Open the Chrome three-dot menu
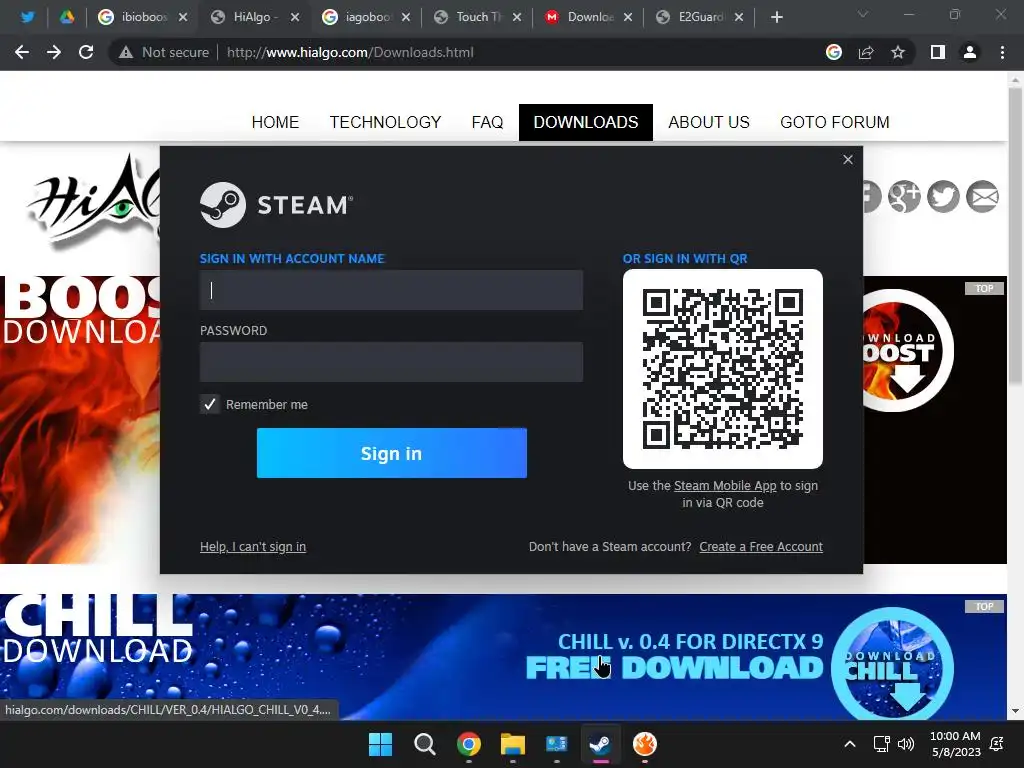 1002,52
